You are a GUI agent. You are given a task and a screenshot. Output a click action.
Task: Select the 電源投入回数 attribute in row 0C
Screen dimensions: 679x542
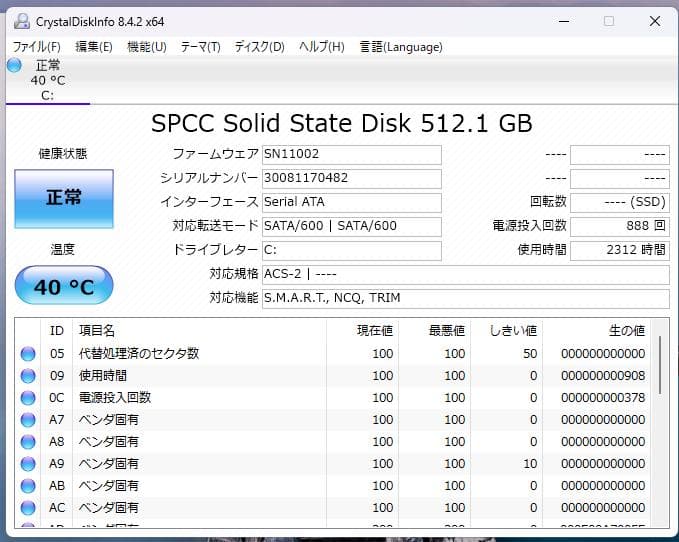(115, 398)
